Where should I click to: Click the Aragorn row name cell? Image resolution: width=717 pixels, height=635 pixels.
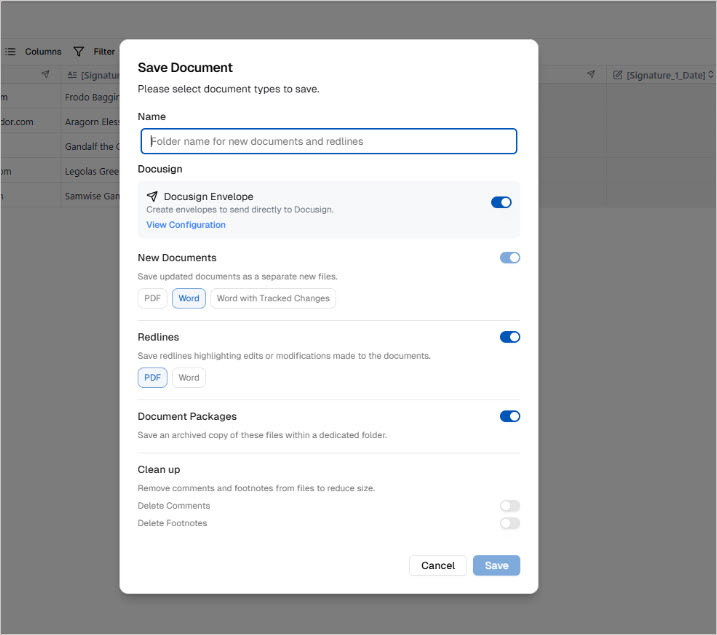[91, 122]
